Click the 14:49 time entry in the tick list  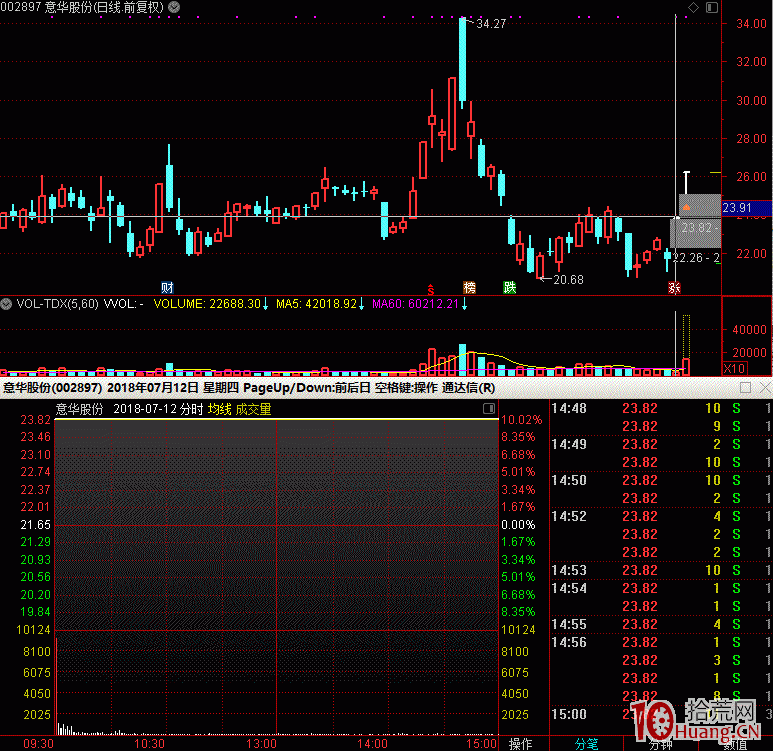tap(569, 444)
